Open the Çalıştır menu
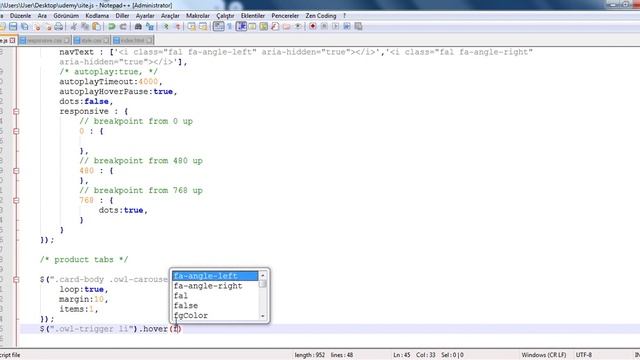The image size is (640, 360). click(225, 16)
